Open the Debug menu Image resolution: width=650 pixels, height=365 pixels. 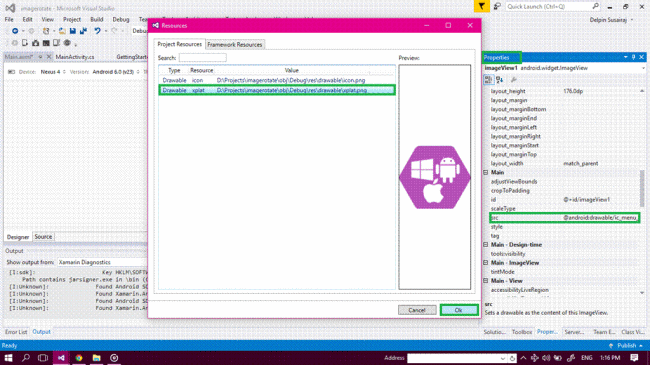[121, 19]
